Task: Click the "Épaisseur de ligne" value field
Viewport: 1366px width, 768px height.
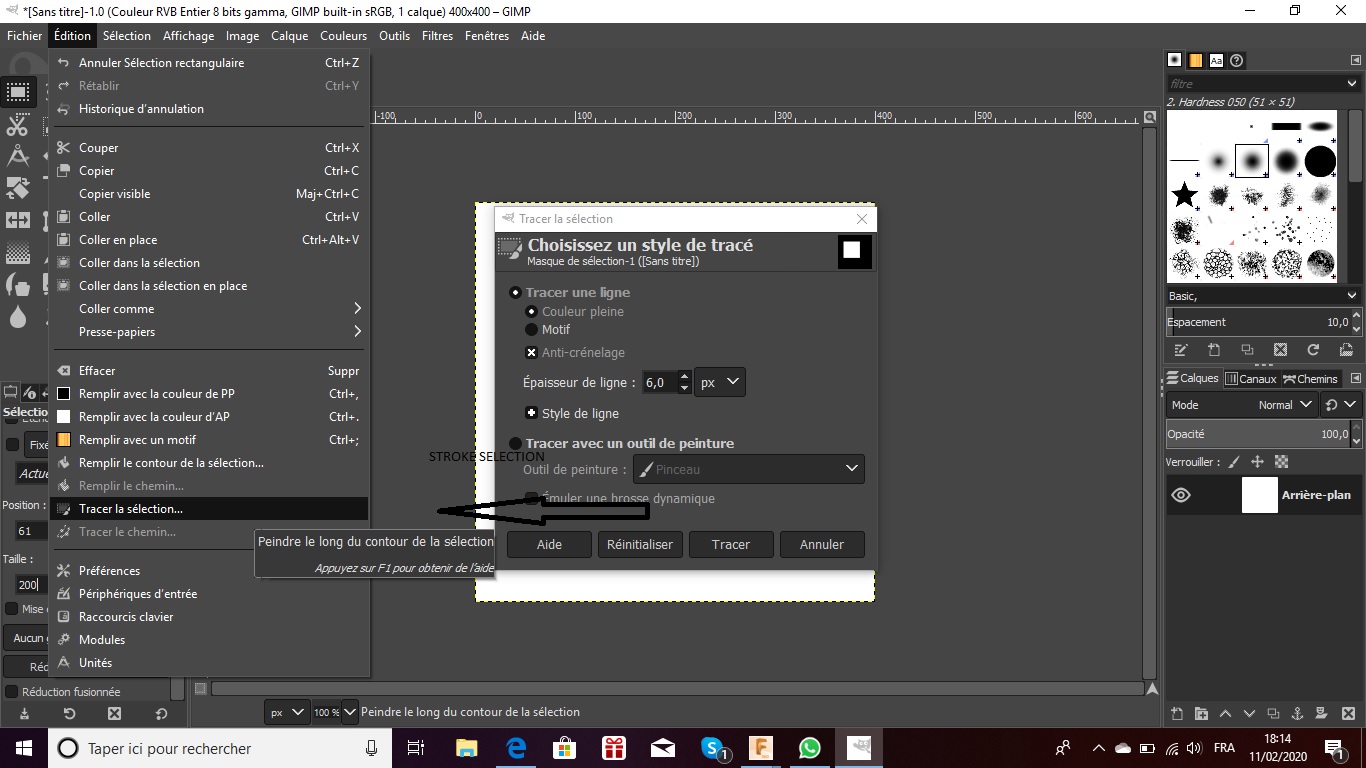Action: [x=659, y=382]
